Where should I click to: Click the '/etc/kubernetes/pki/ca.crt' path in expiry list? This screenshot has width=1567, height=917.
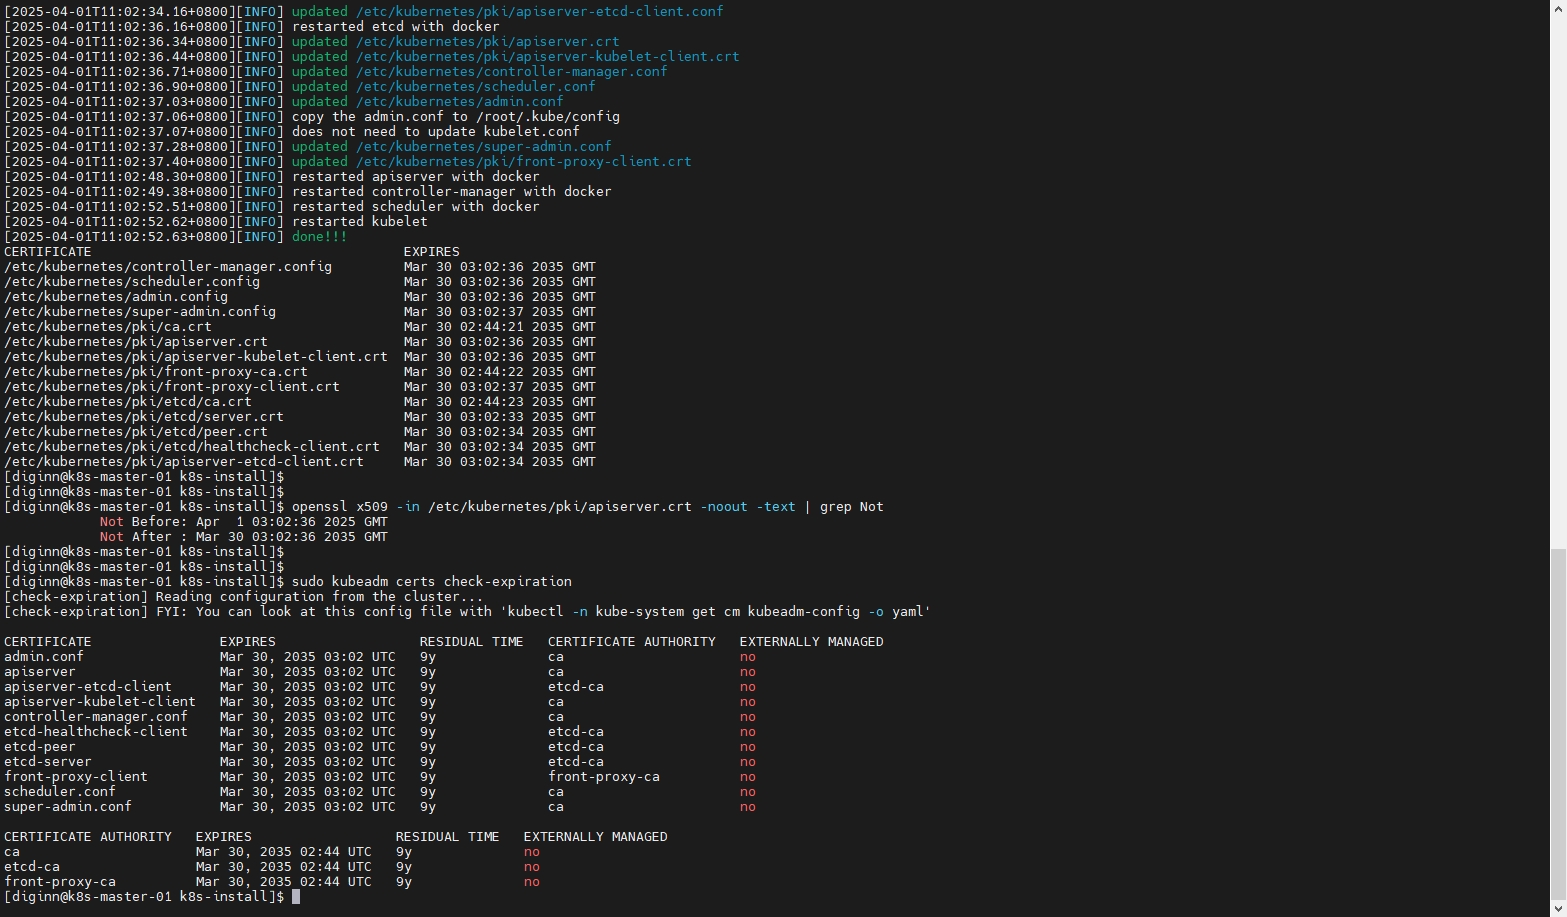point(108,327)
